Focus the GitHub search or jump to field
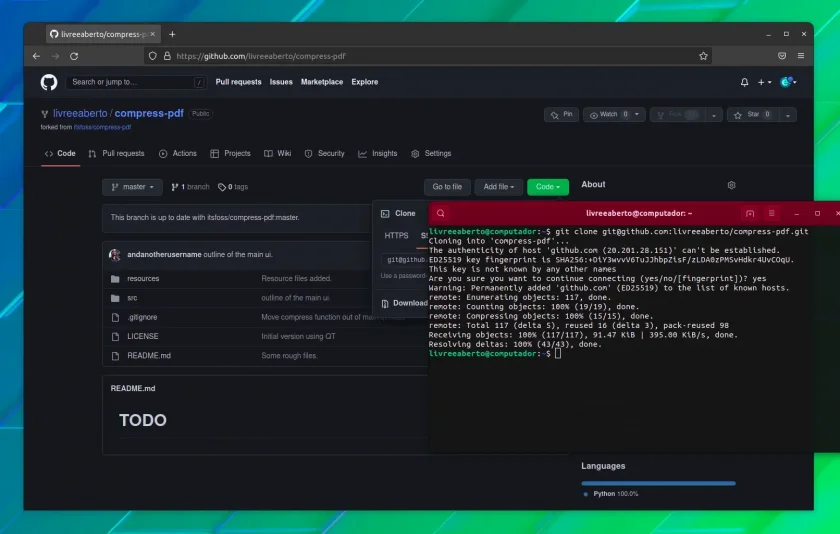 pyautogui.click(x=136, y=82)
